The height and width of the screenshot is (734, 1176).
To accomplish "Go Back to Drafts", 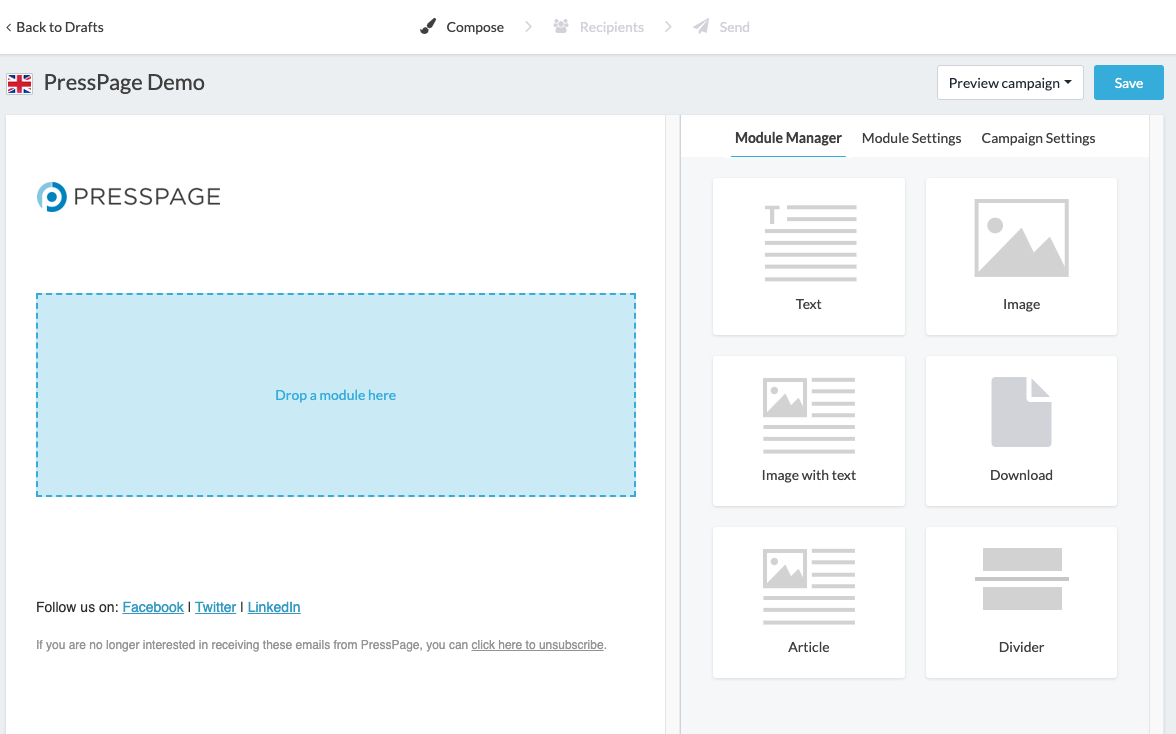I will 53,26.
